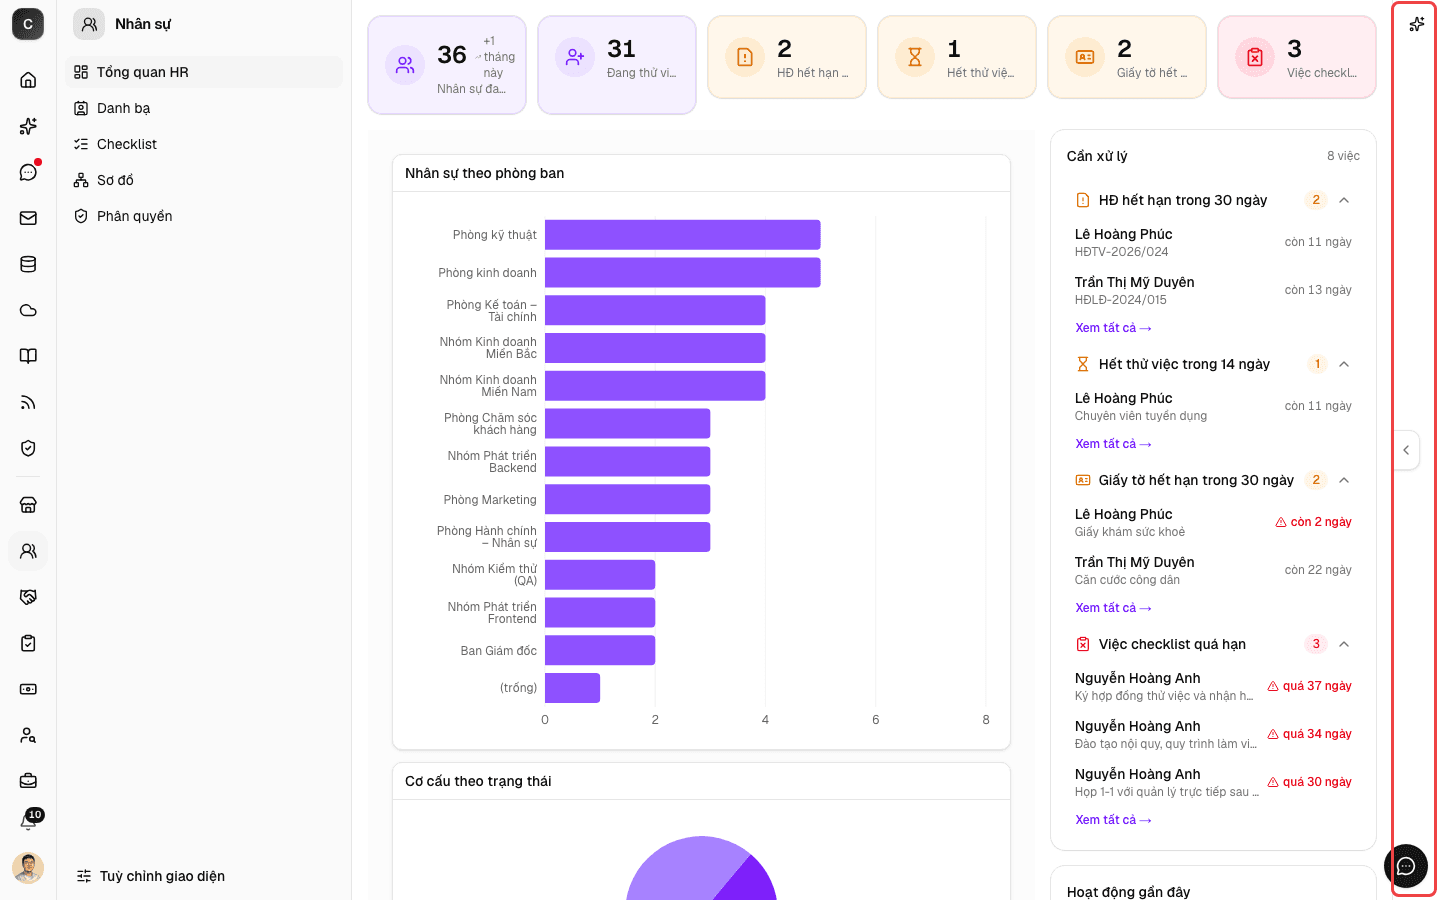Open the database icon in left rail
The image size is (1440, 900).
pos(28,264)
